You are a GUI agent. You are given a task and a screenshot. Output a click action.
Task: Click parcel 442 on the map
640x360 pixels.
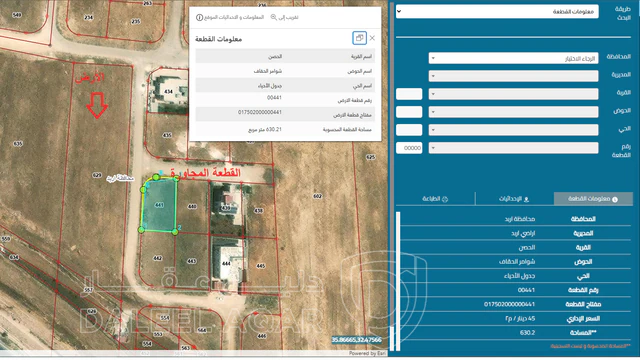click(158, 258)
